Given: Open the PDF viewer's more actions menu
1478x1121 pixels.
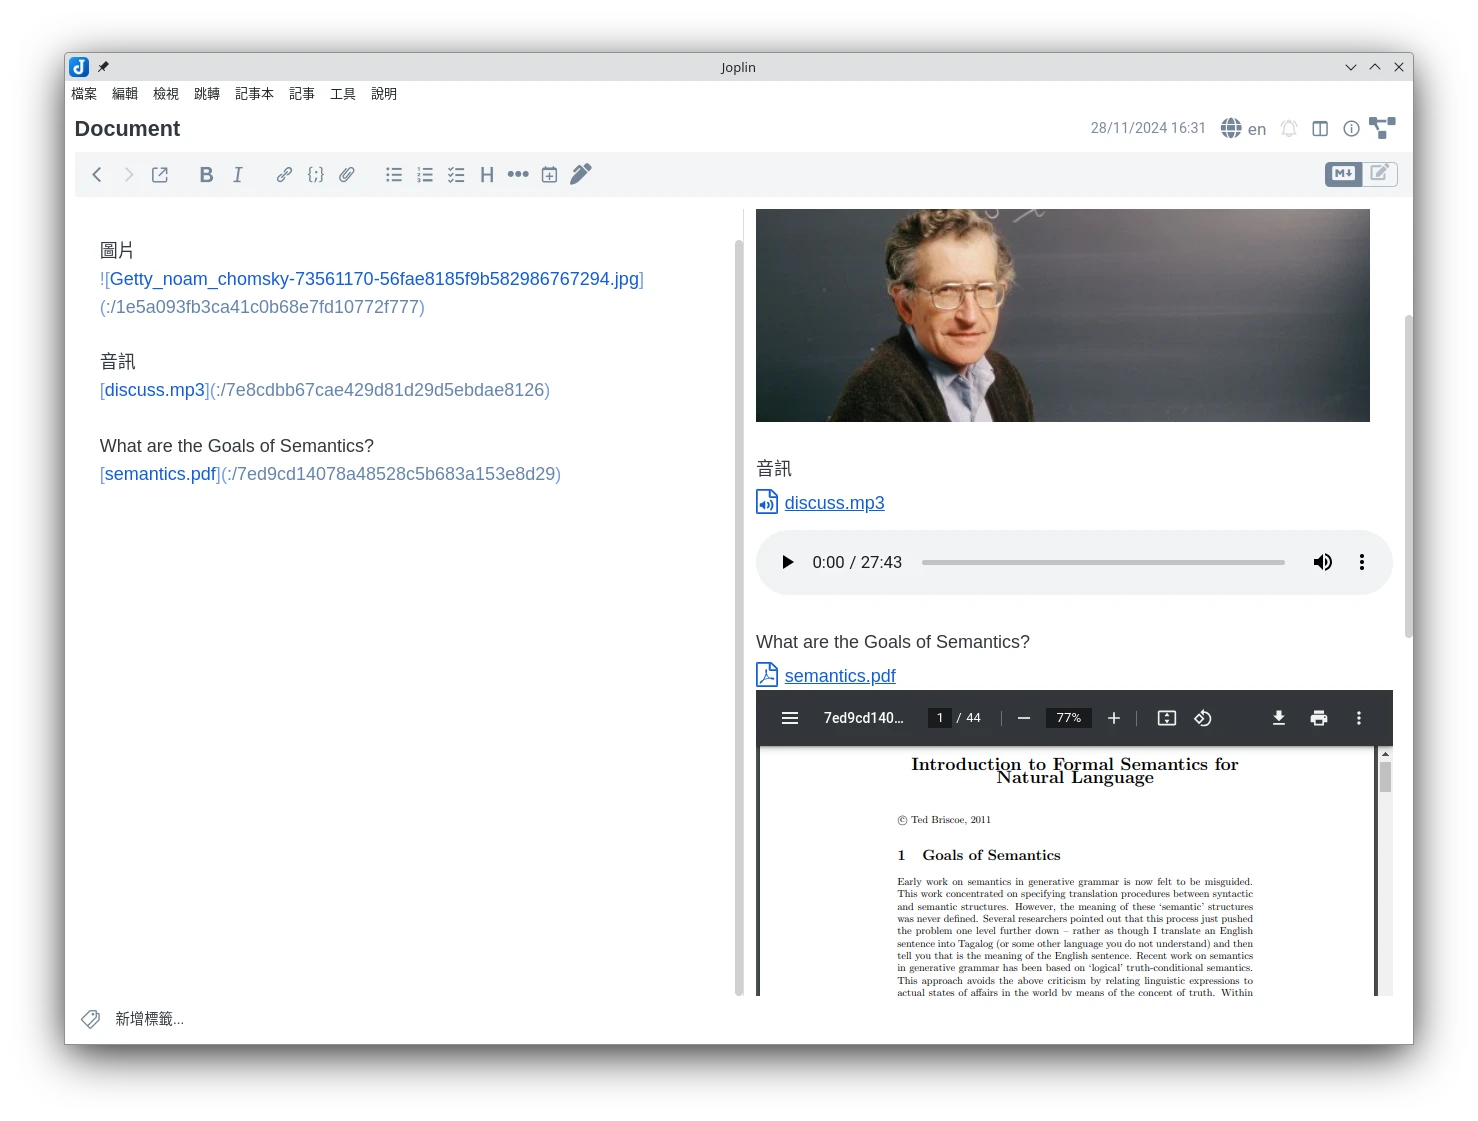Looking at the screenshot, I should click(1358, 718).
